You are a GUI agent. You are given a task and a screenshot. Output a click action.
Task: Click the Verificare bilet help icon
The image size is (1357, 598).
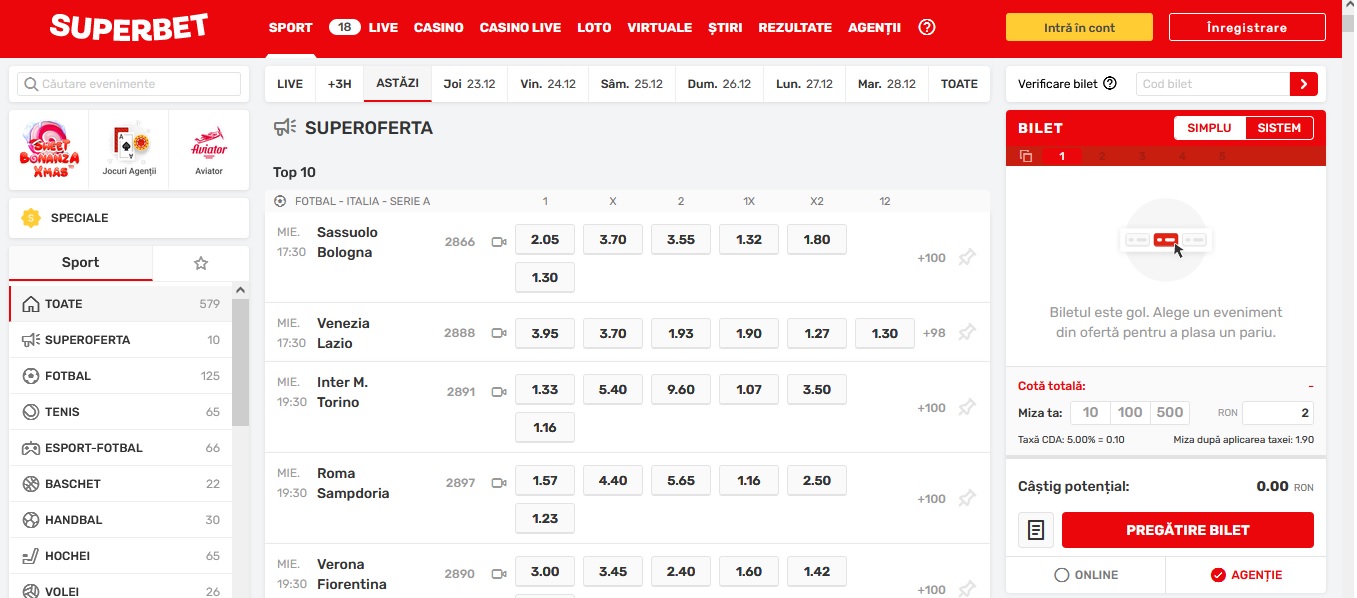pos(1109,84)
